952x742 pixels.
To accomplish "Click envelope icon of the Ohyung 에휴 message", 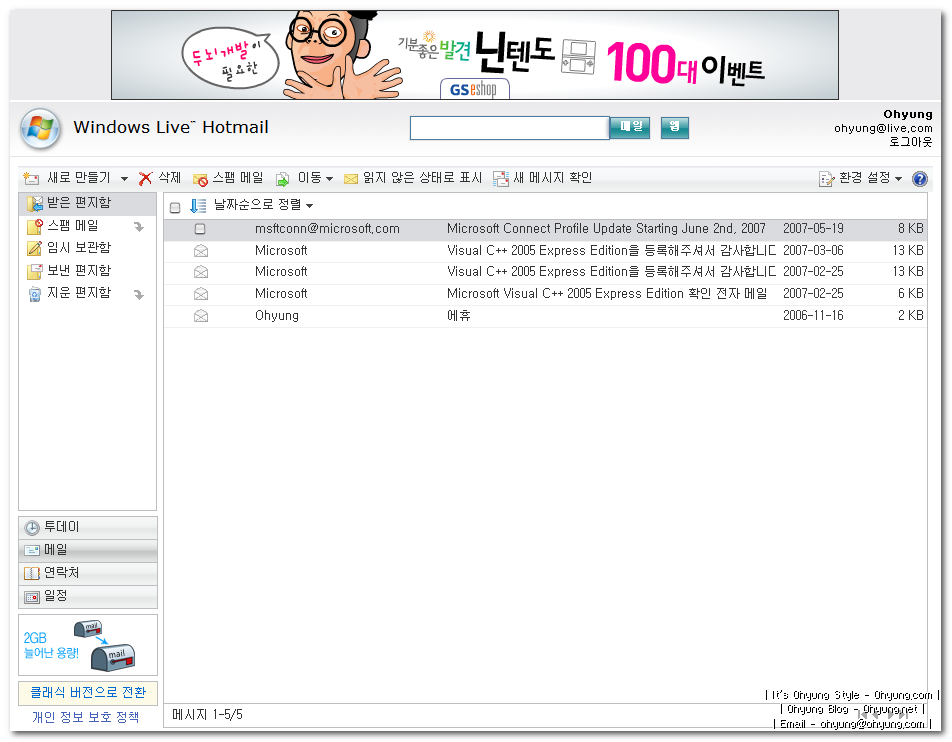I will click(200, 316).
